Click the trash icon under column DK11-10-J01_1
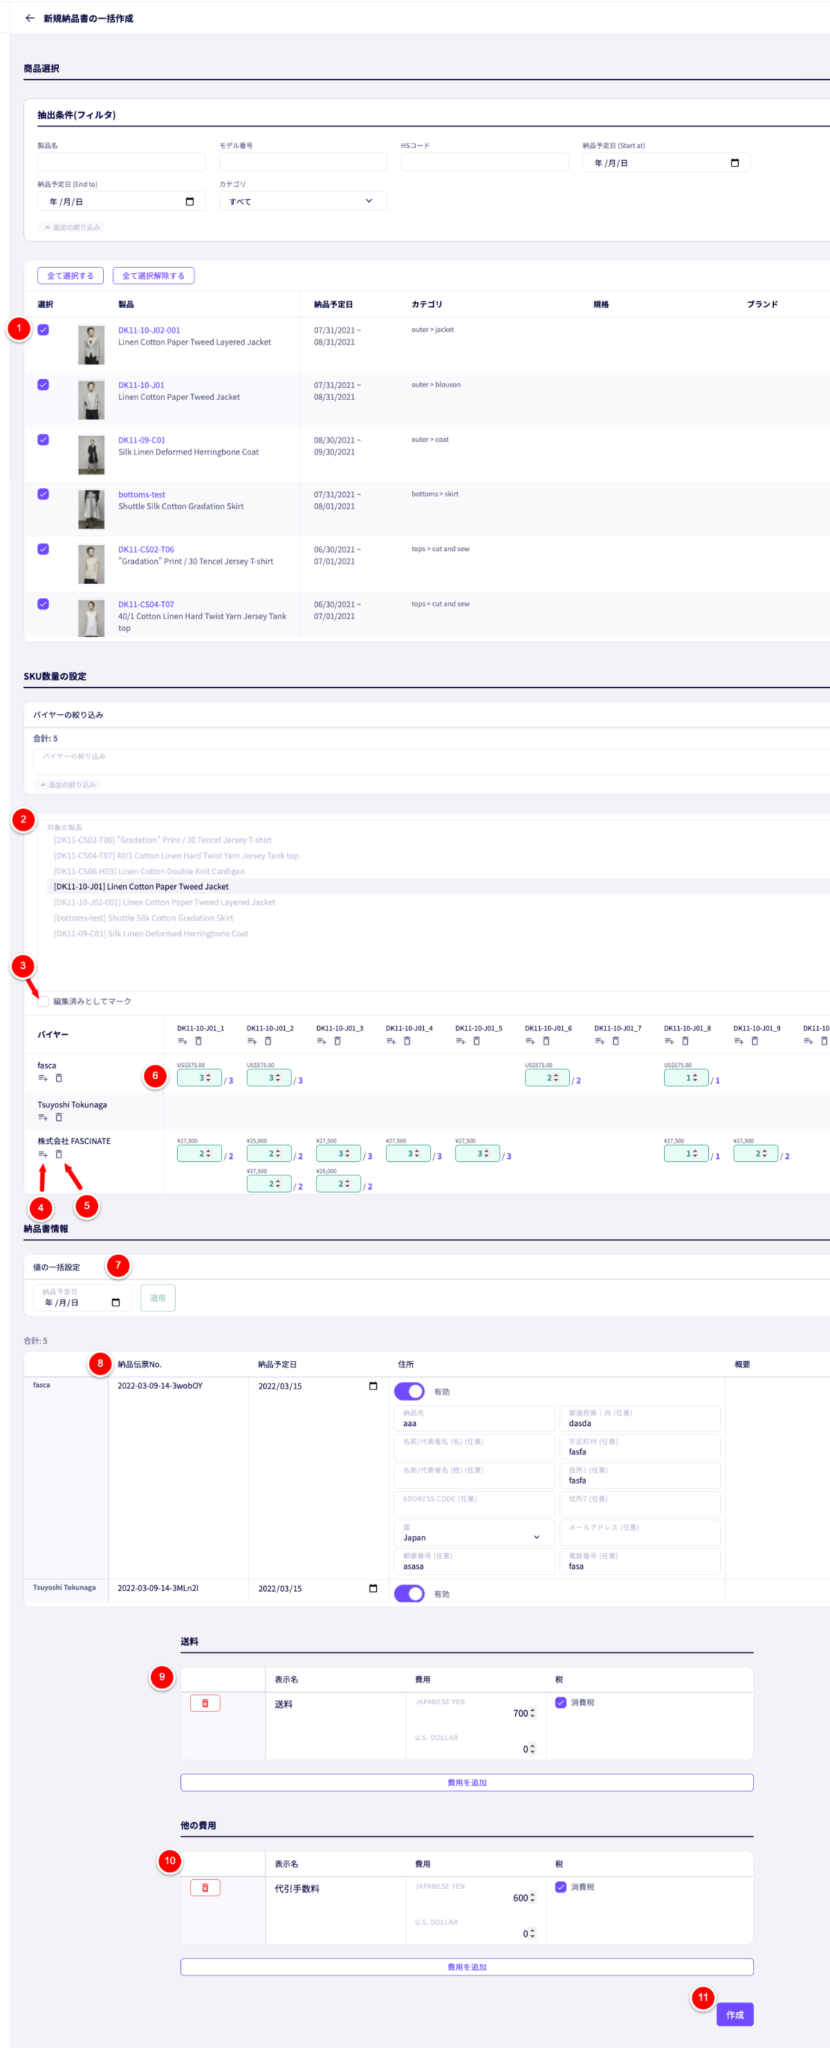830x2048 pixels. pos(198,1041)
